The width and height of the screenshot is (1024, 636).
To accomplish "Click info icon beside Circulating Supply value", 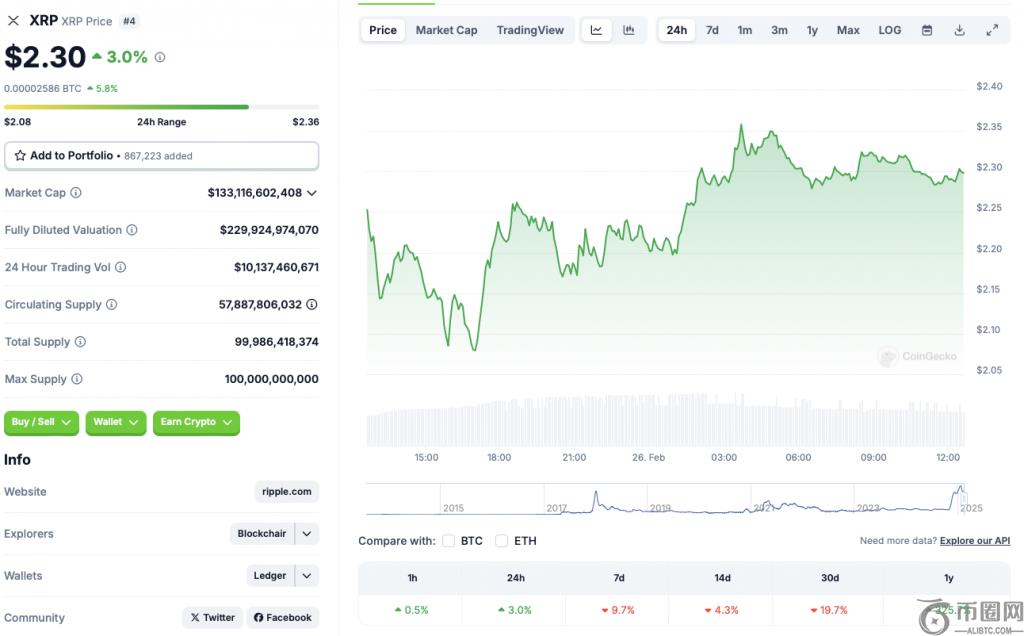I will pyautogui.click(x=312, y=305).
